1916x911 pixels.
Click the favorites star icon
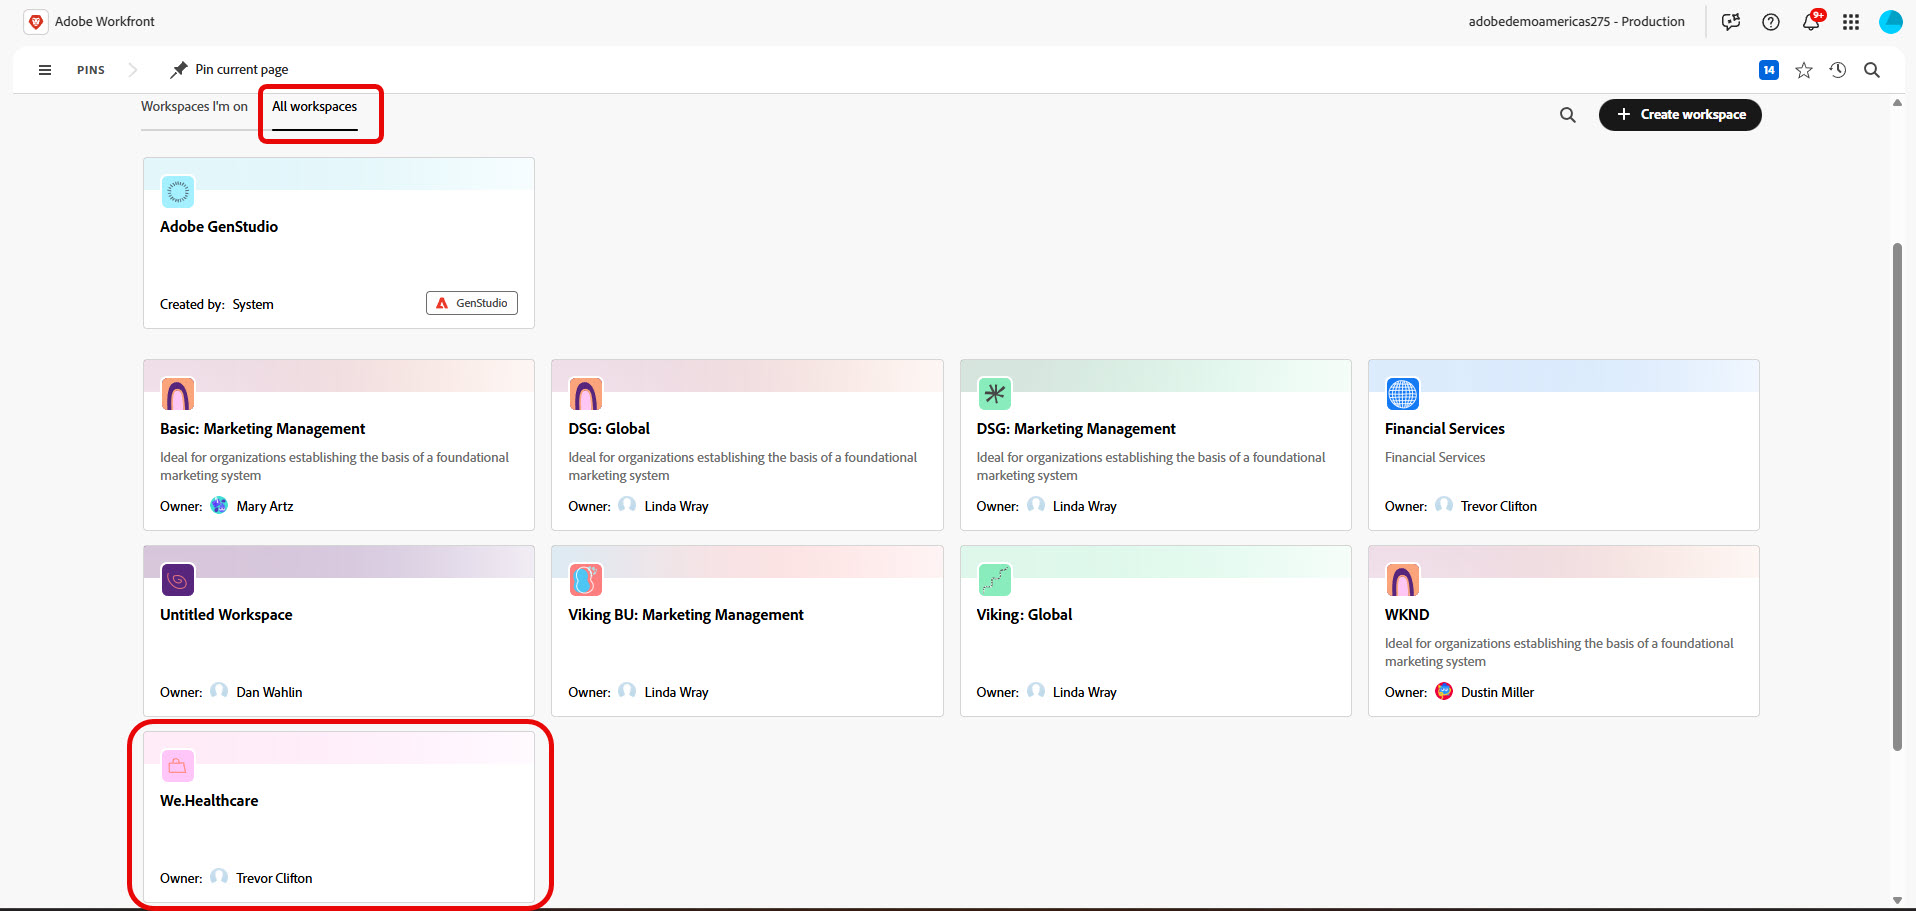click(x=1804, y=70)
